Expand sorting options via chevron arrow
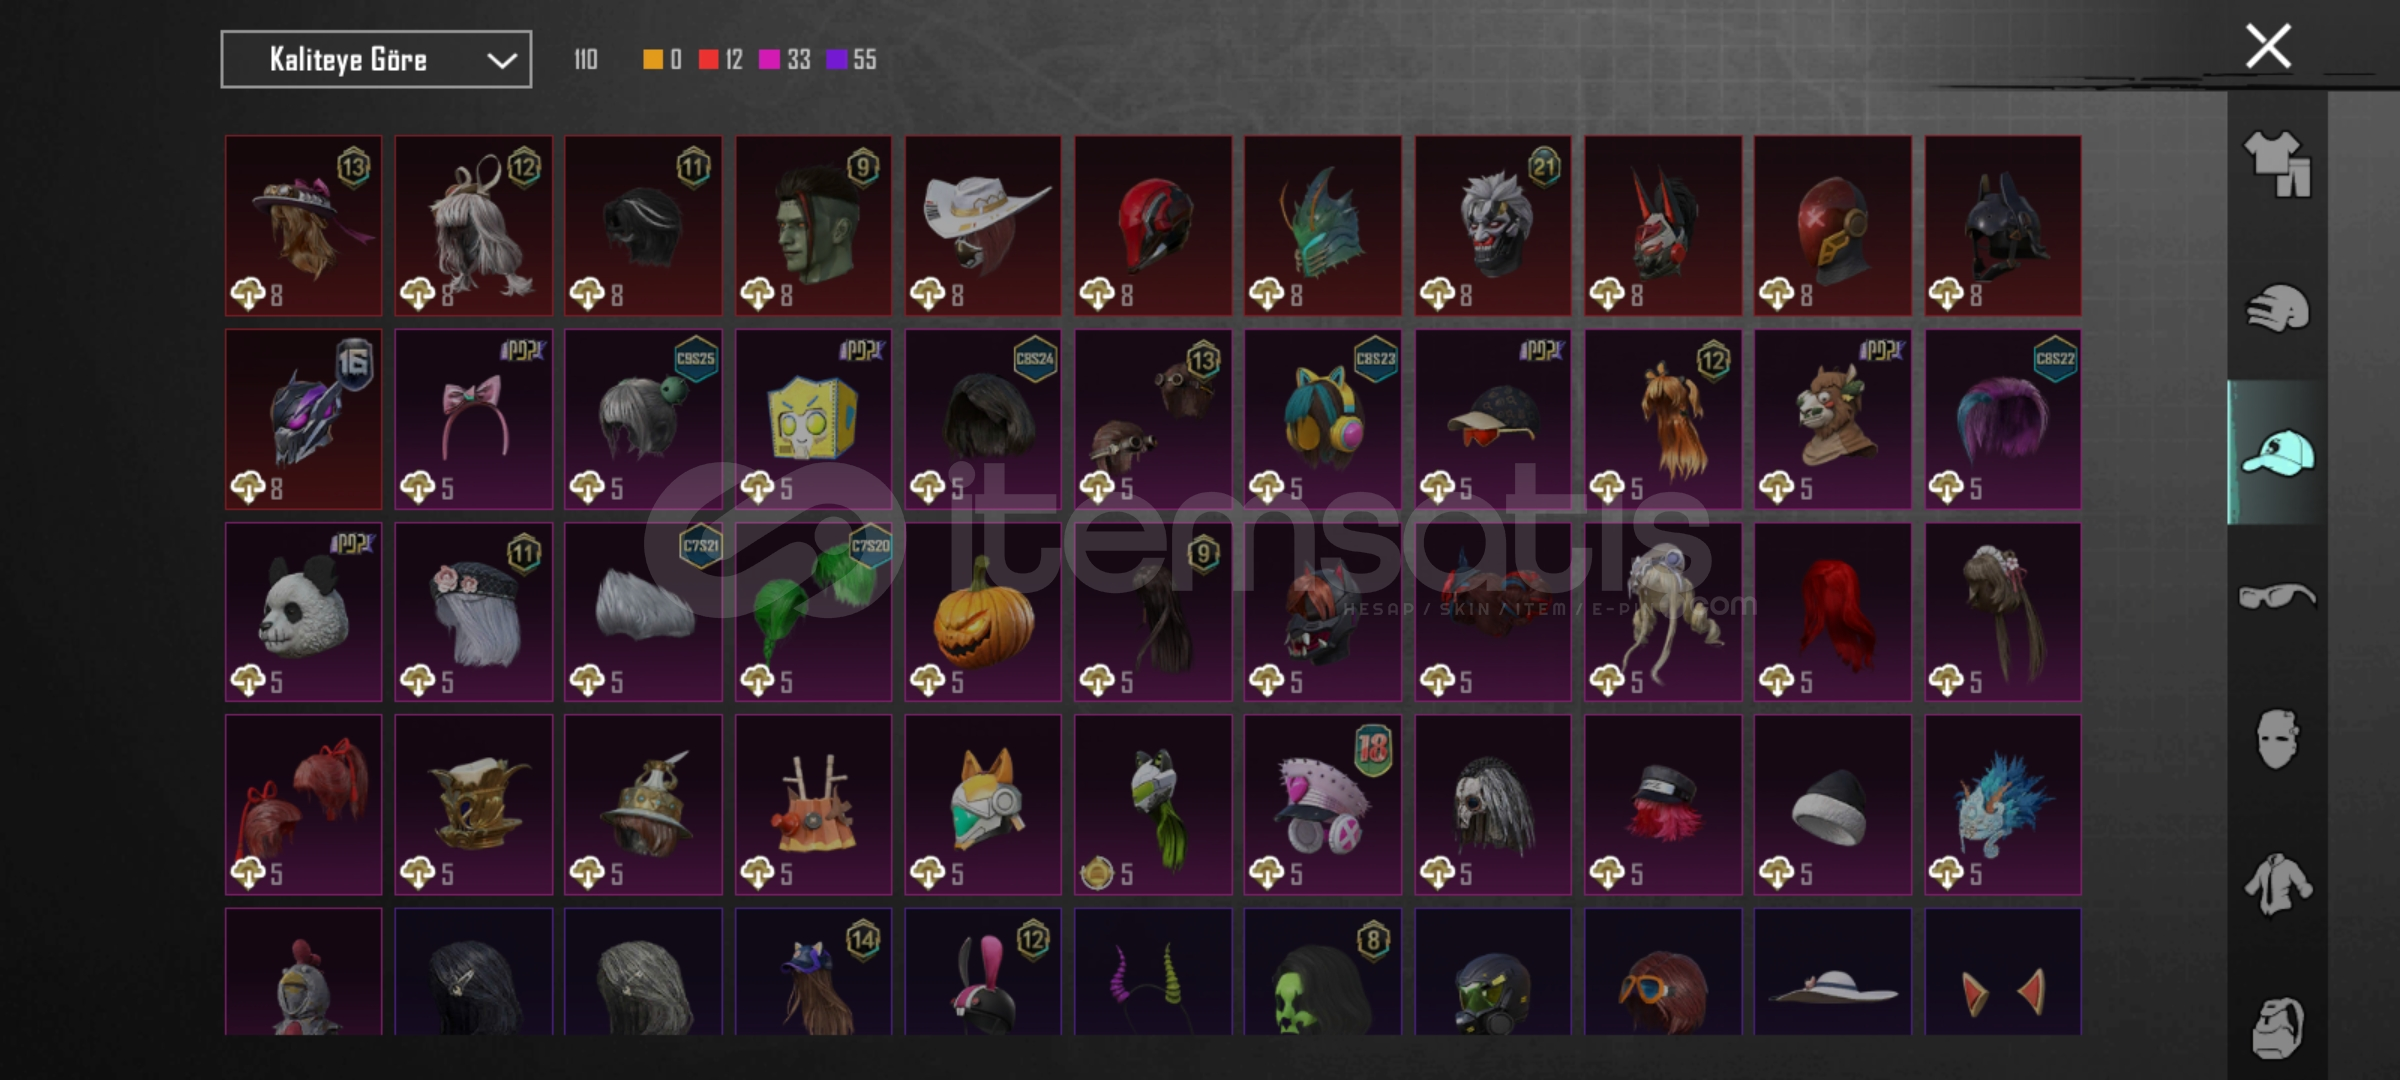The image size is (2400, 1080). tap(501, 61)
